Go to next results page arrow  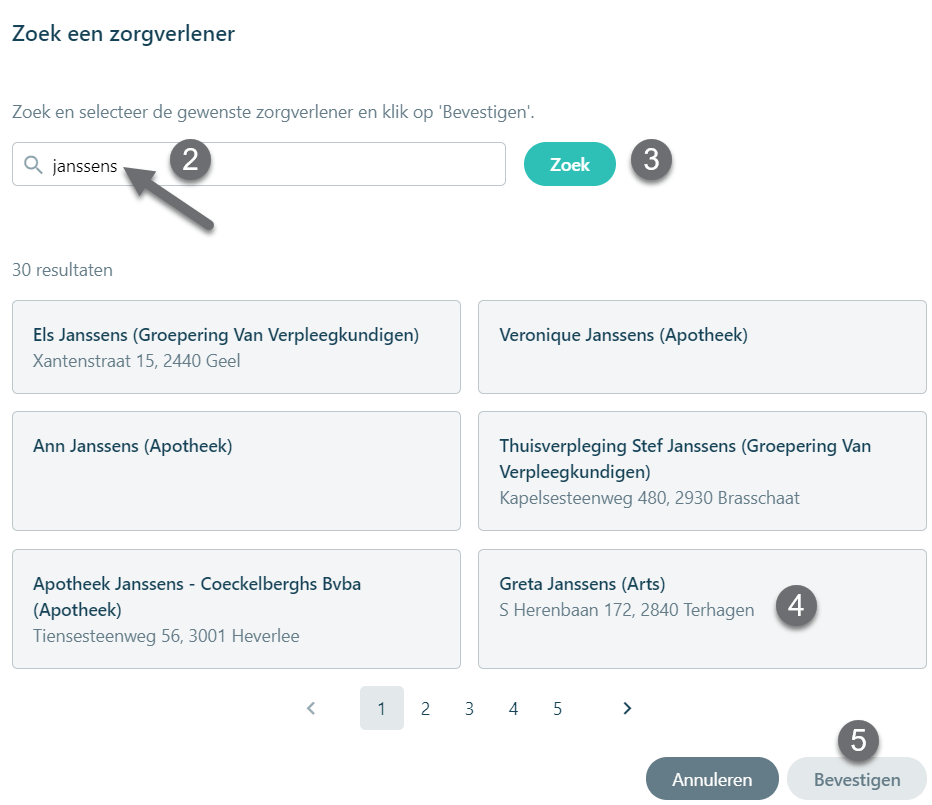[627, 708]
